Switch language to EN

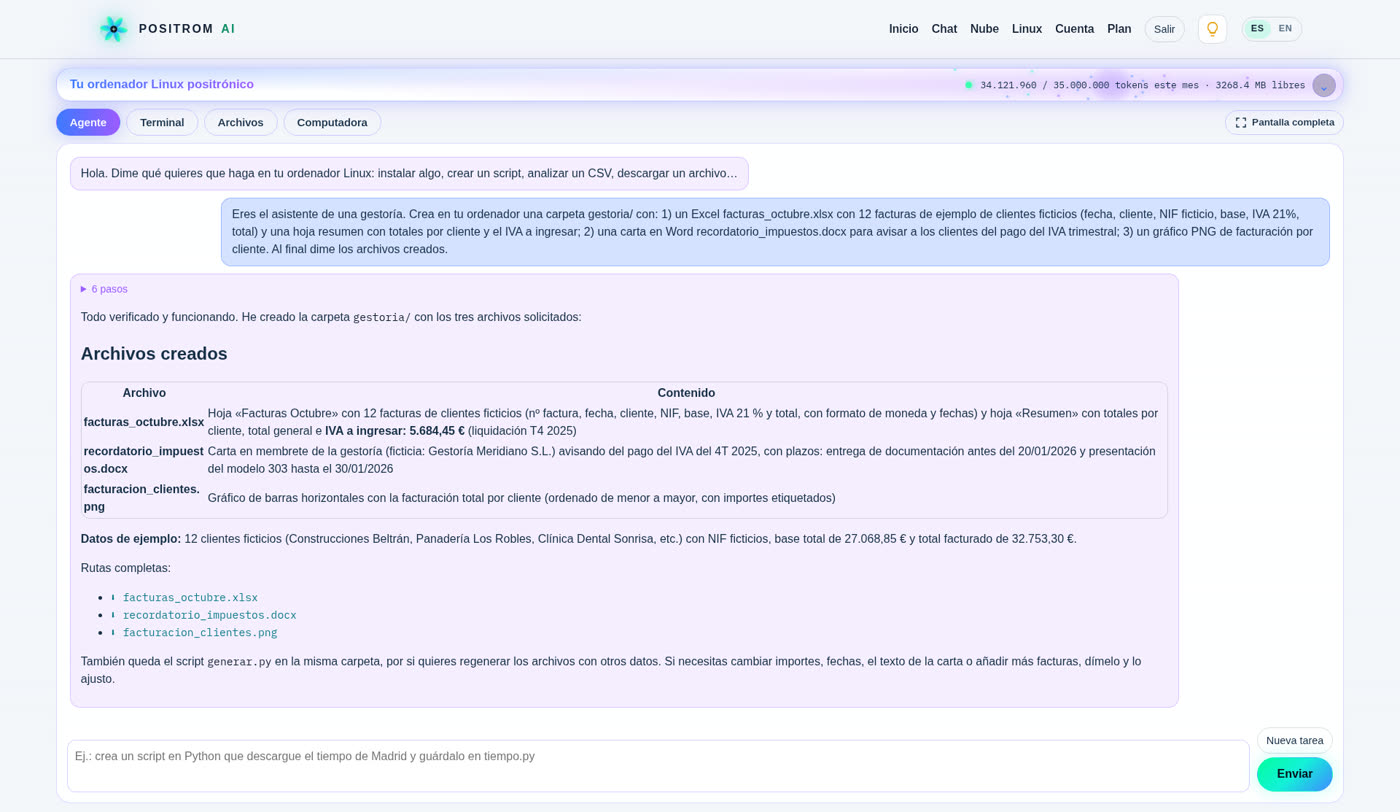1285,29
